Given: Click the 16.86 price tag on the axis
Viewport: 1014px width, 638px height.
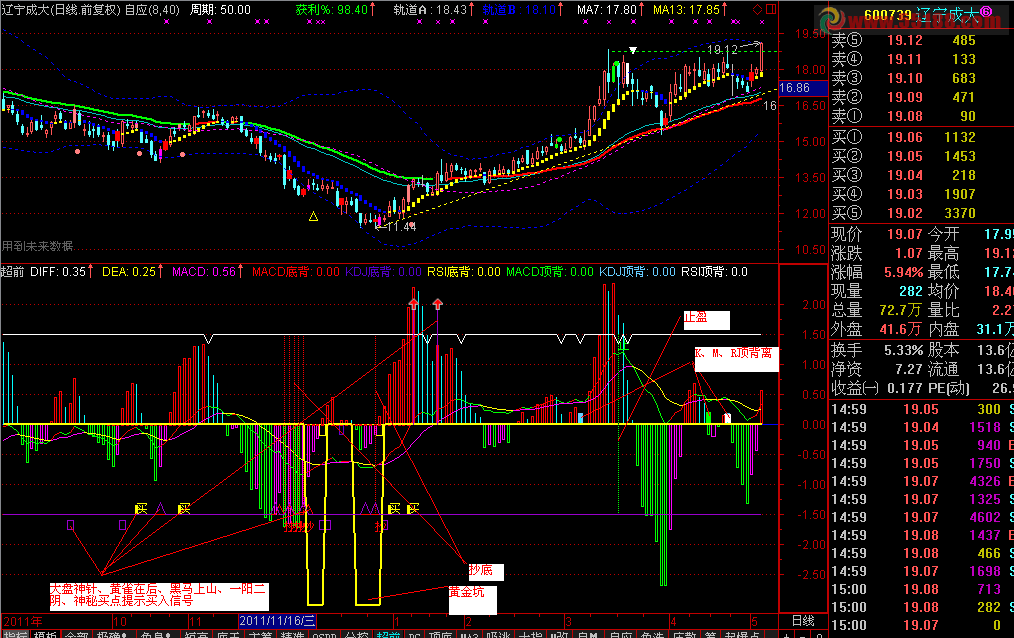Looking at the screenshot, I should tap(803, 88).
